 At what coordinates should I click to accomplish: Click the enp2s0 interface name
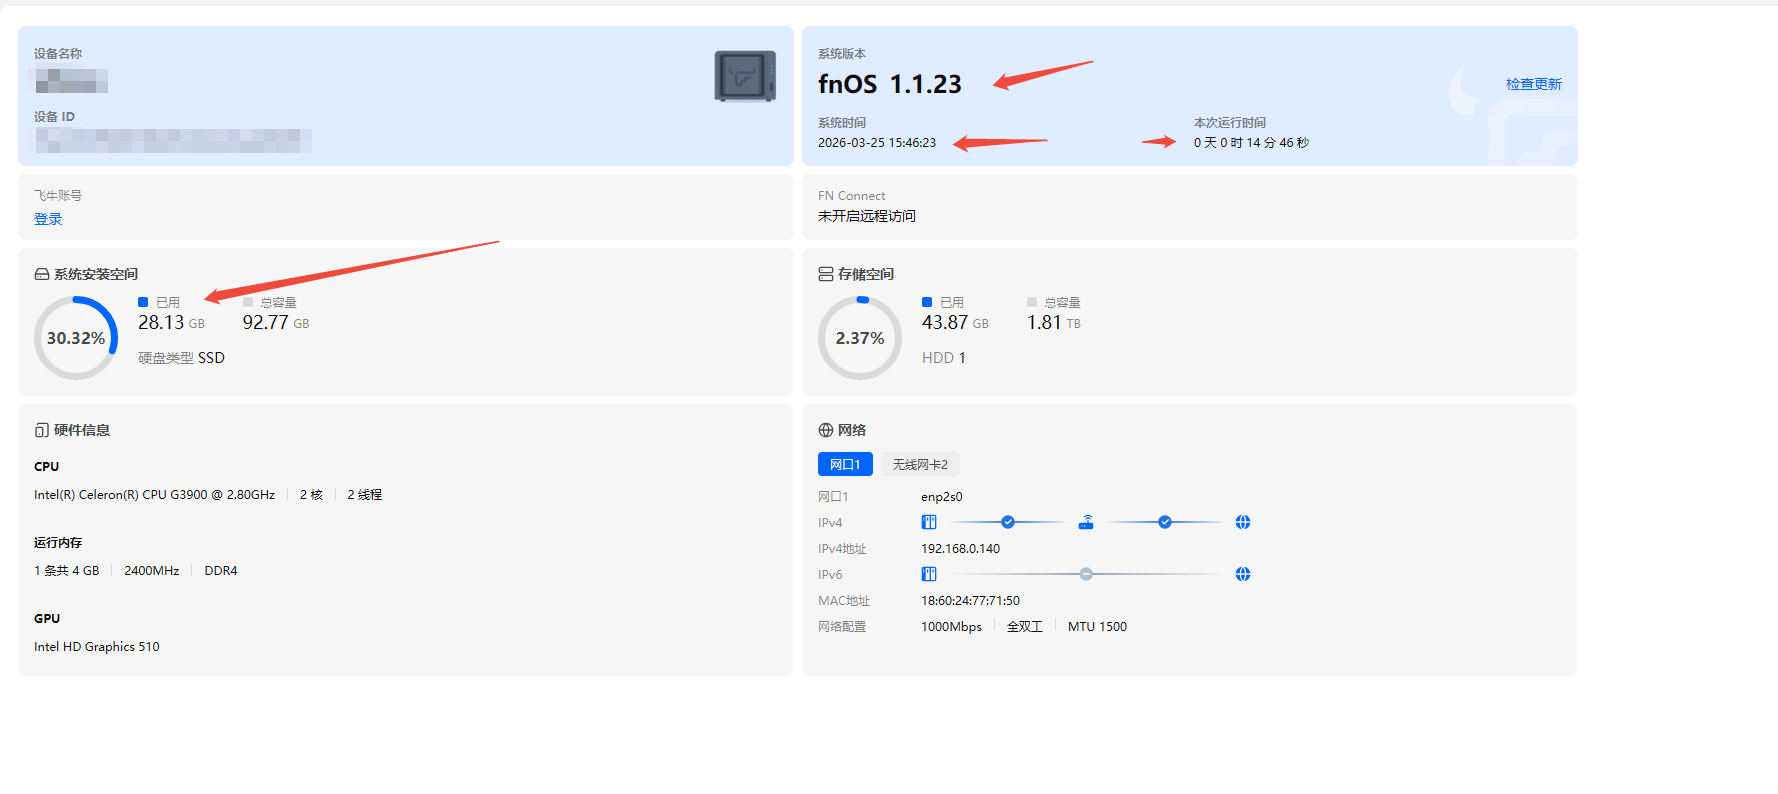coord(942,497)
